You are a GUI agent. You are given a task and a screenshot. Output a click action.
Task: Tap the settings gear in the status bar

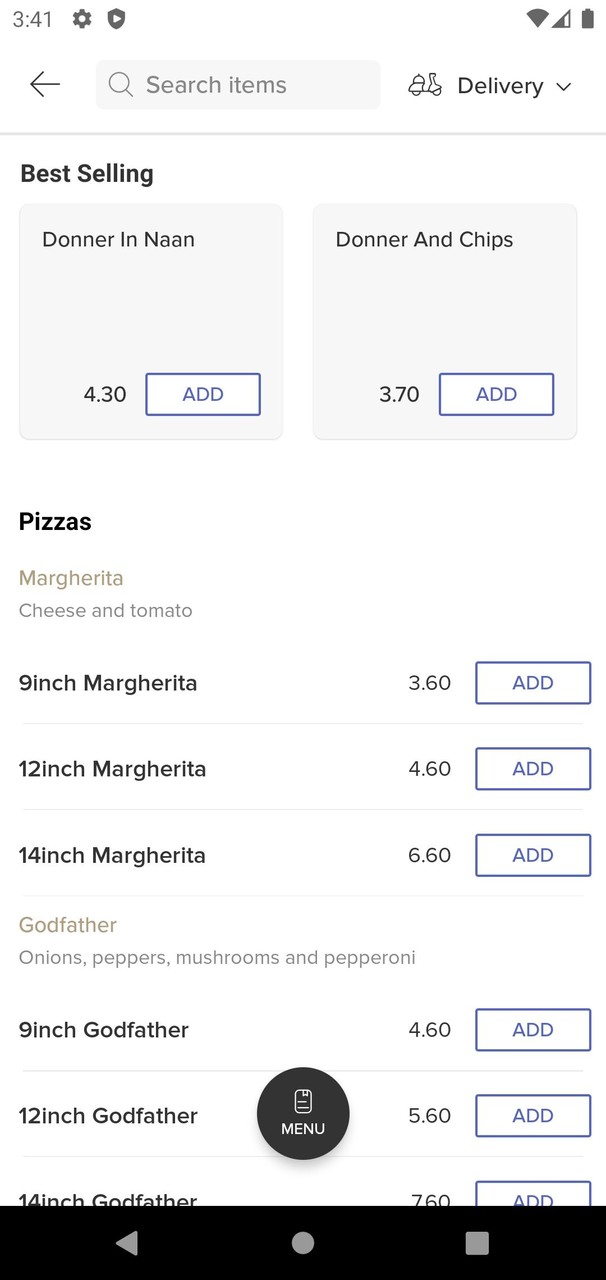tap(81, 18)
